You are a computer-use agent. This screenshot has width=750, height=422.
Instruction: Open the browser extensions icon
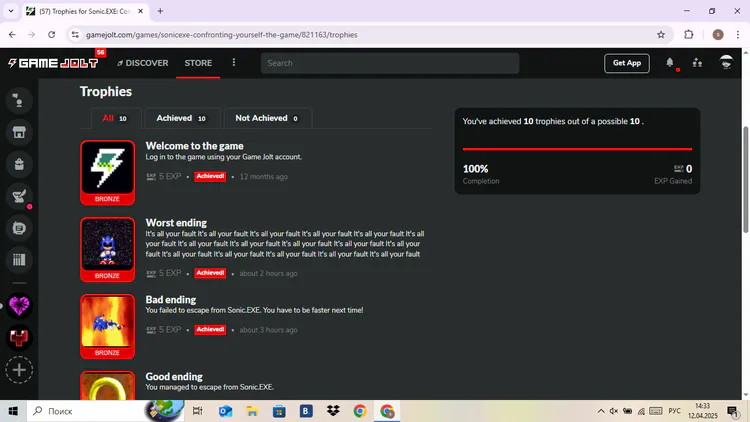click(x=689, y=34)
